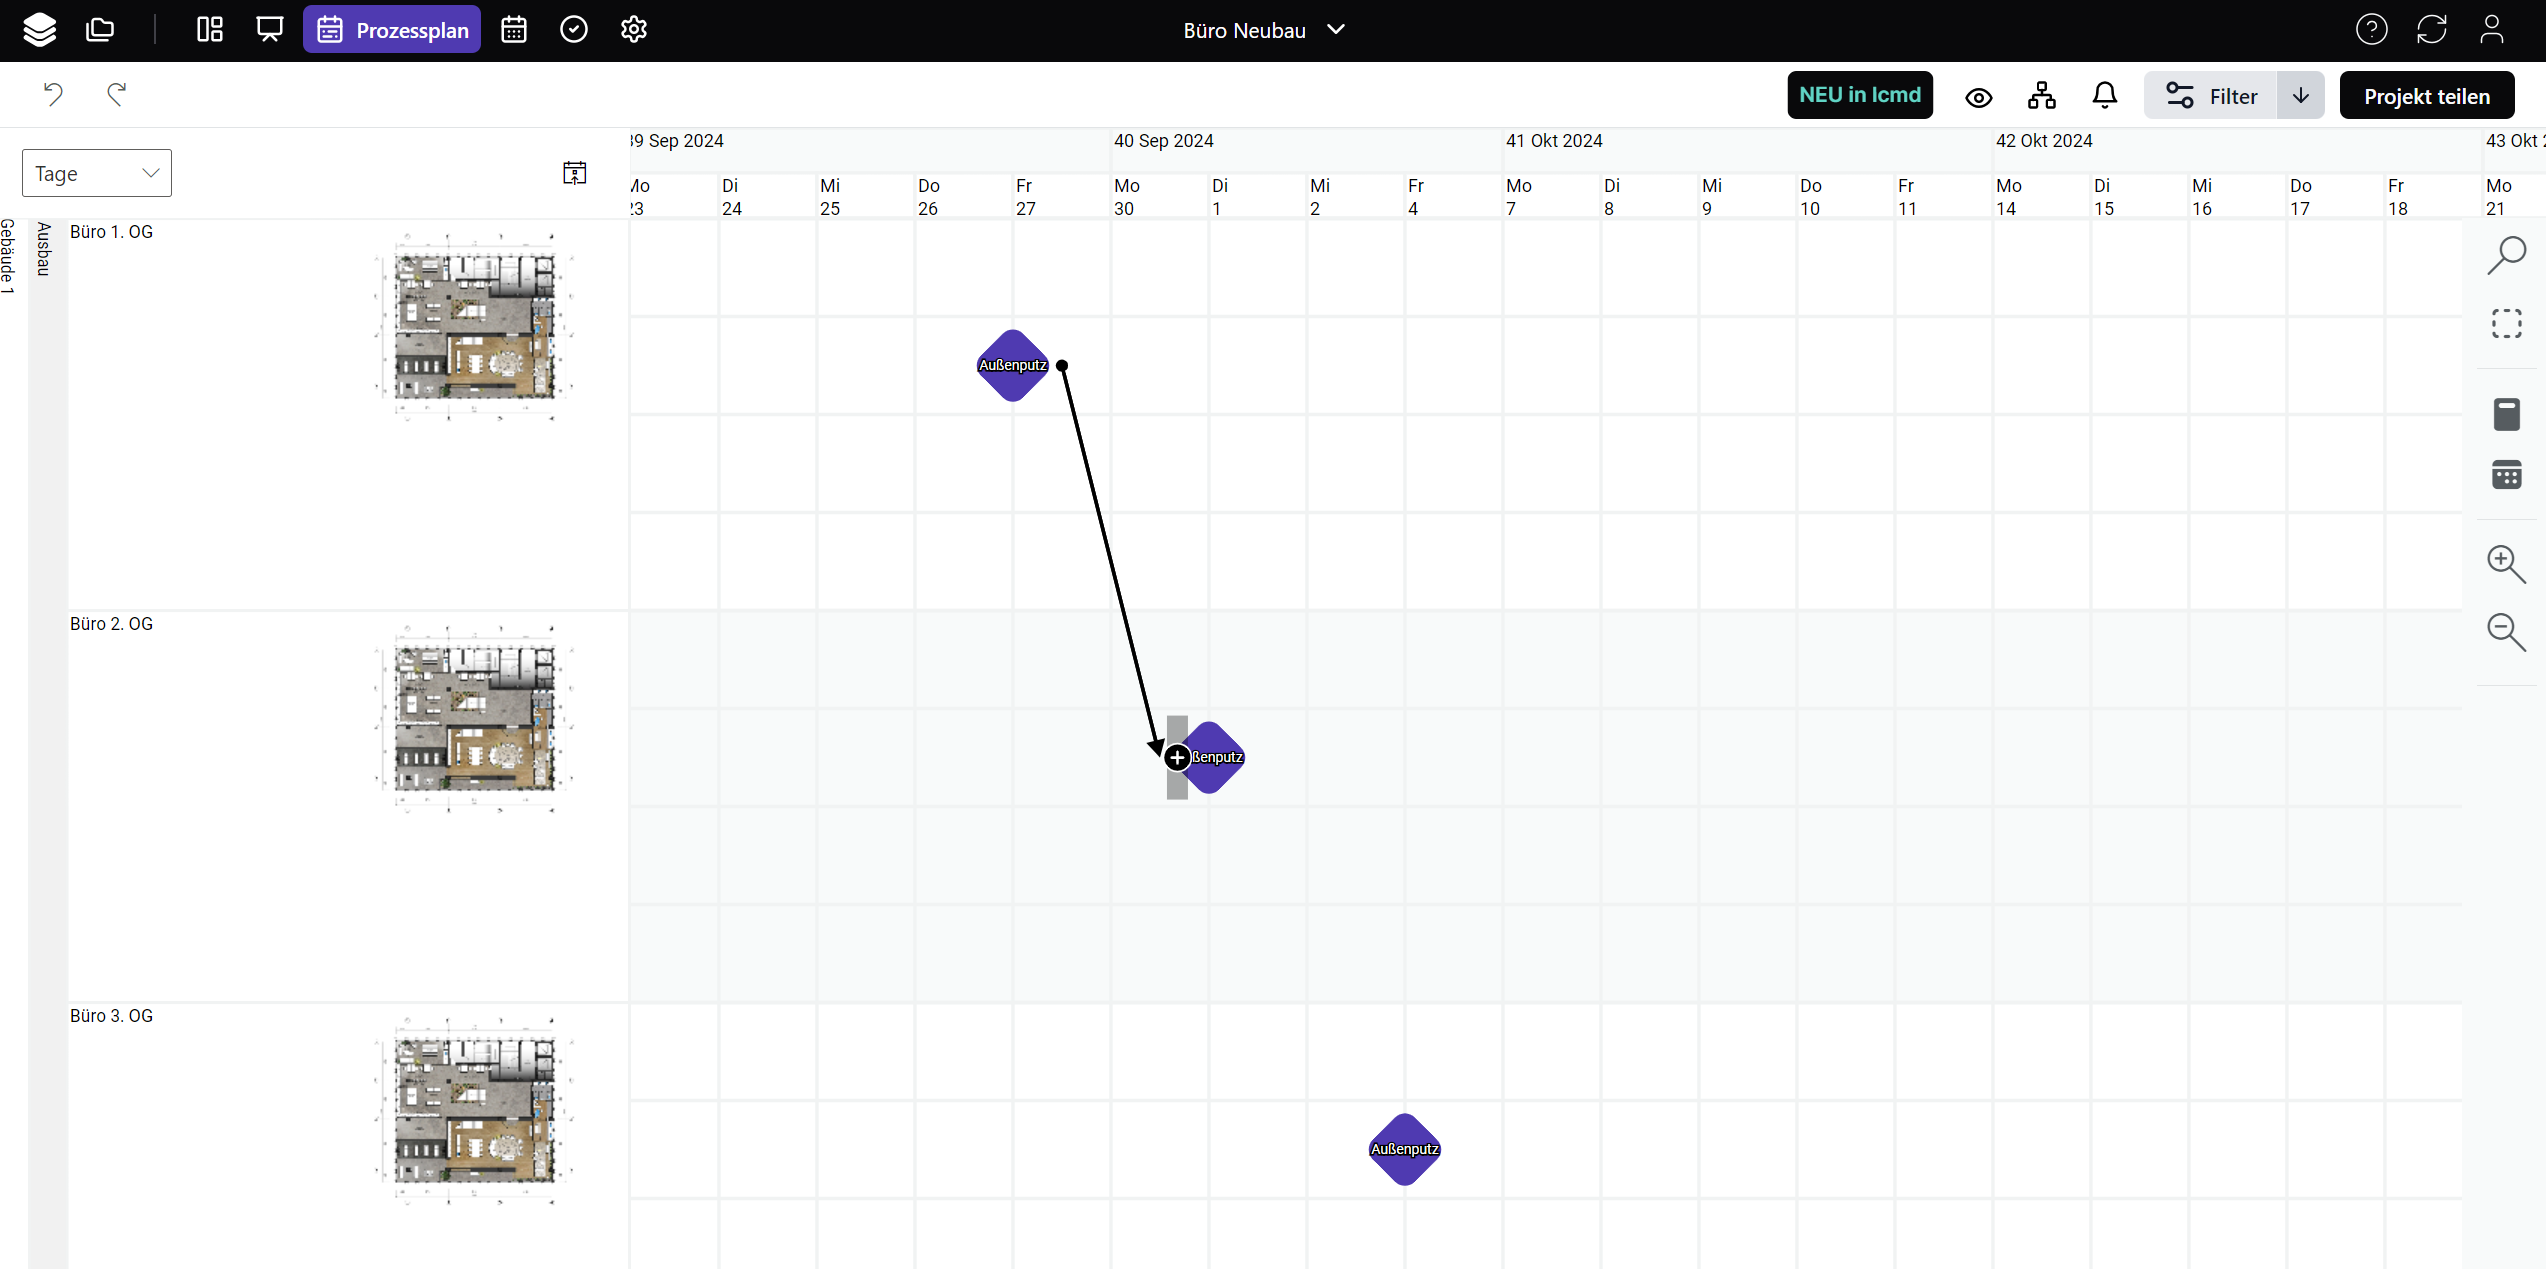2546x1269 pixels.
Task: Jump to today calendar icon
Action: pyautogui.click(x=574, y=173)
